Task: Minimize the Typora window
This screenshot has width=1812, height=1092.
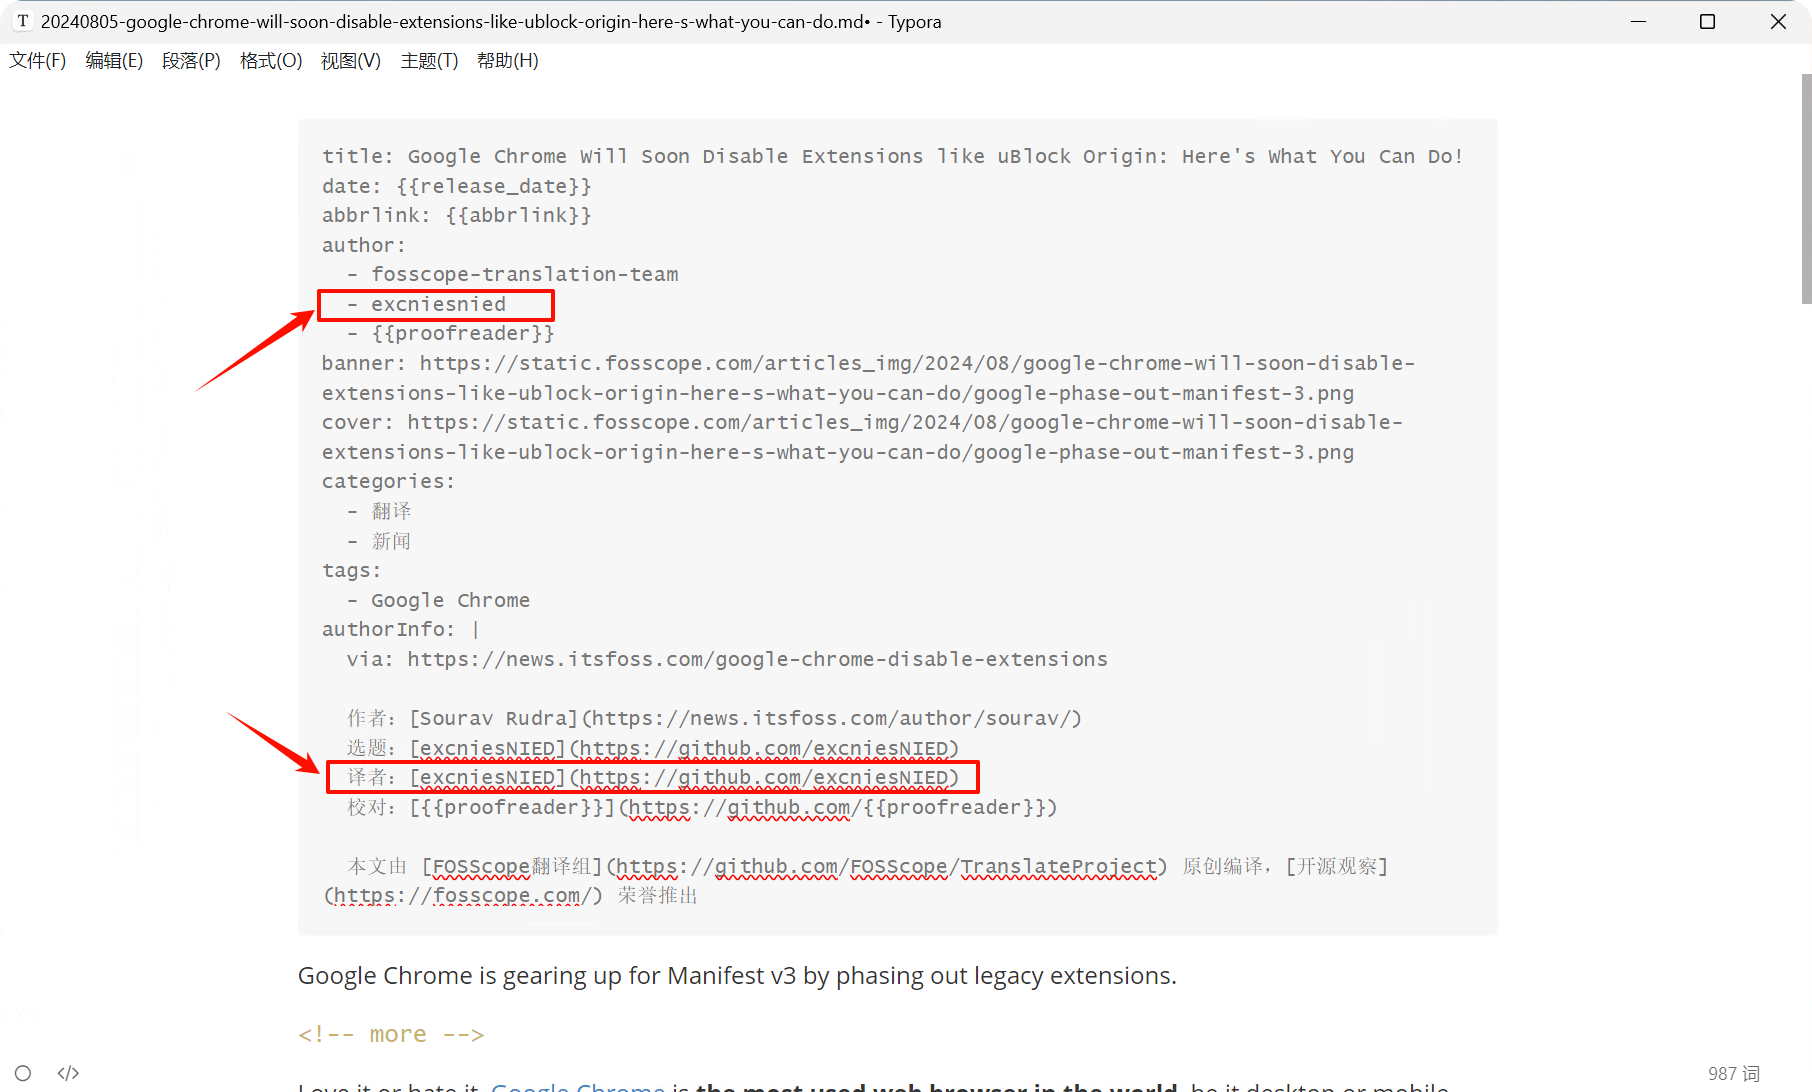Action: click(x=1638, y=21)
